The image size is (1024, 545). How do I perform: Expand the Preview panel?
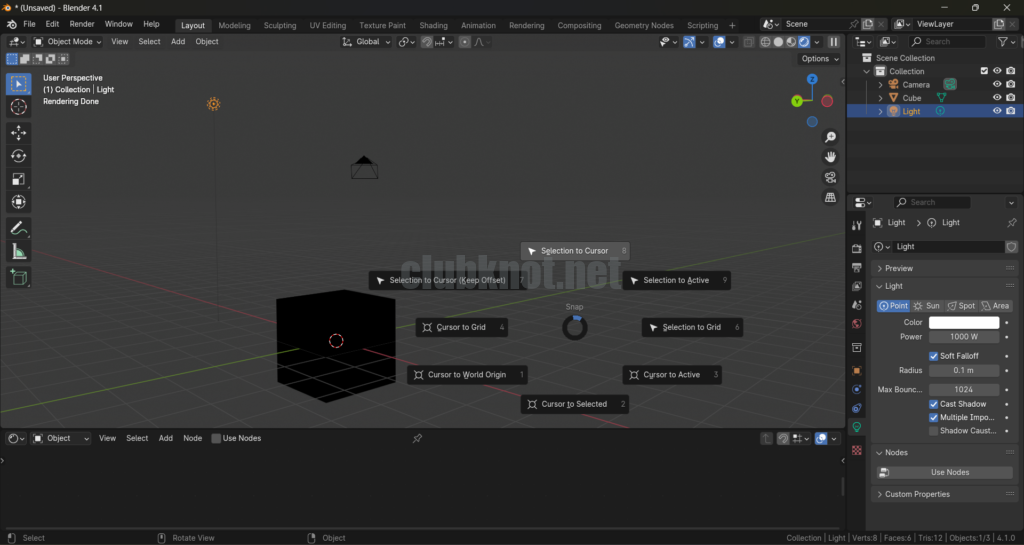tap(899, 268)
